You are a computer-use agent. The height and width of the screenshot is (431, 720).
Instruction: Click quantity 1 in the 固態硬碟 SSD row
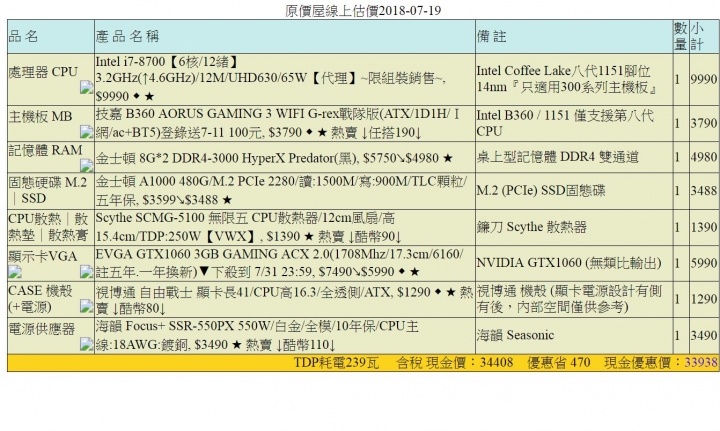pos(677,190)
